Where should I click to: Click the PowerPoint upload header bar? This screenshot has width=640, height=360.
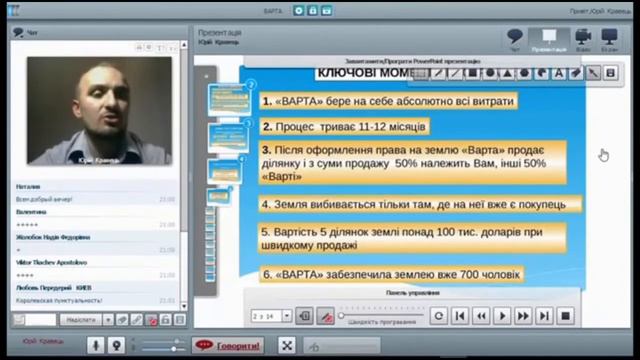[x=412, y=61]
